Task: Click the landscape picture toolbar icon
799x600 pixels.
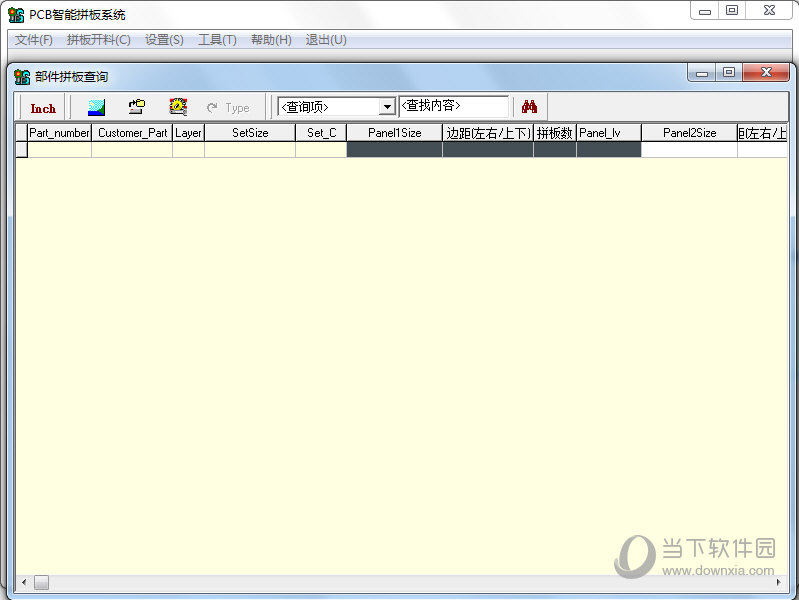Action: click(96, 107)
